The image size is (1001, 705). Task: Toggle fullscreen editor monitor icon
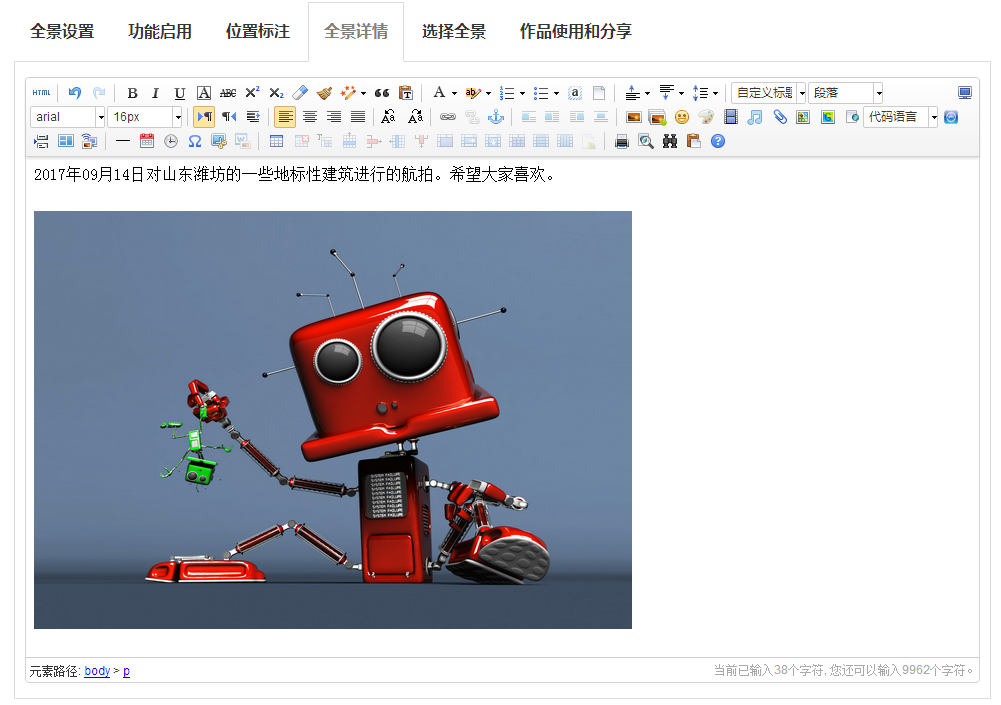(x=965, y=93)
